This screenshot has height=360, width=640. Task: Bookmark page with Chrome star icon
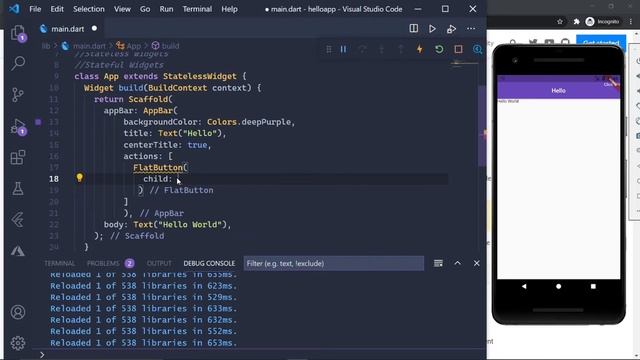(560, 22)
